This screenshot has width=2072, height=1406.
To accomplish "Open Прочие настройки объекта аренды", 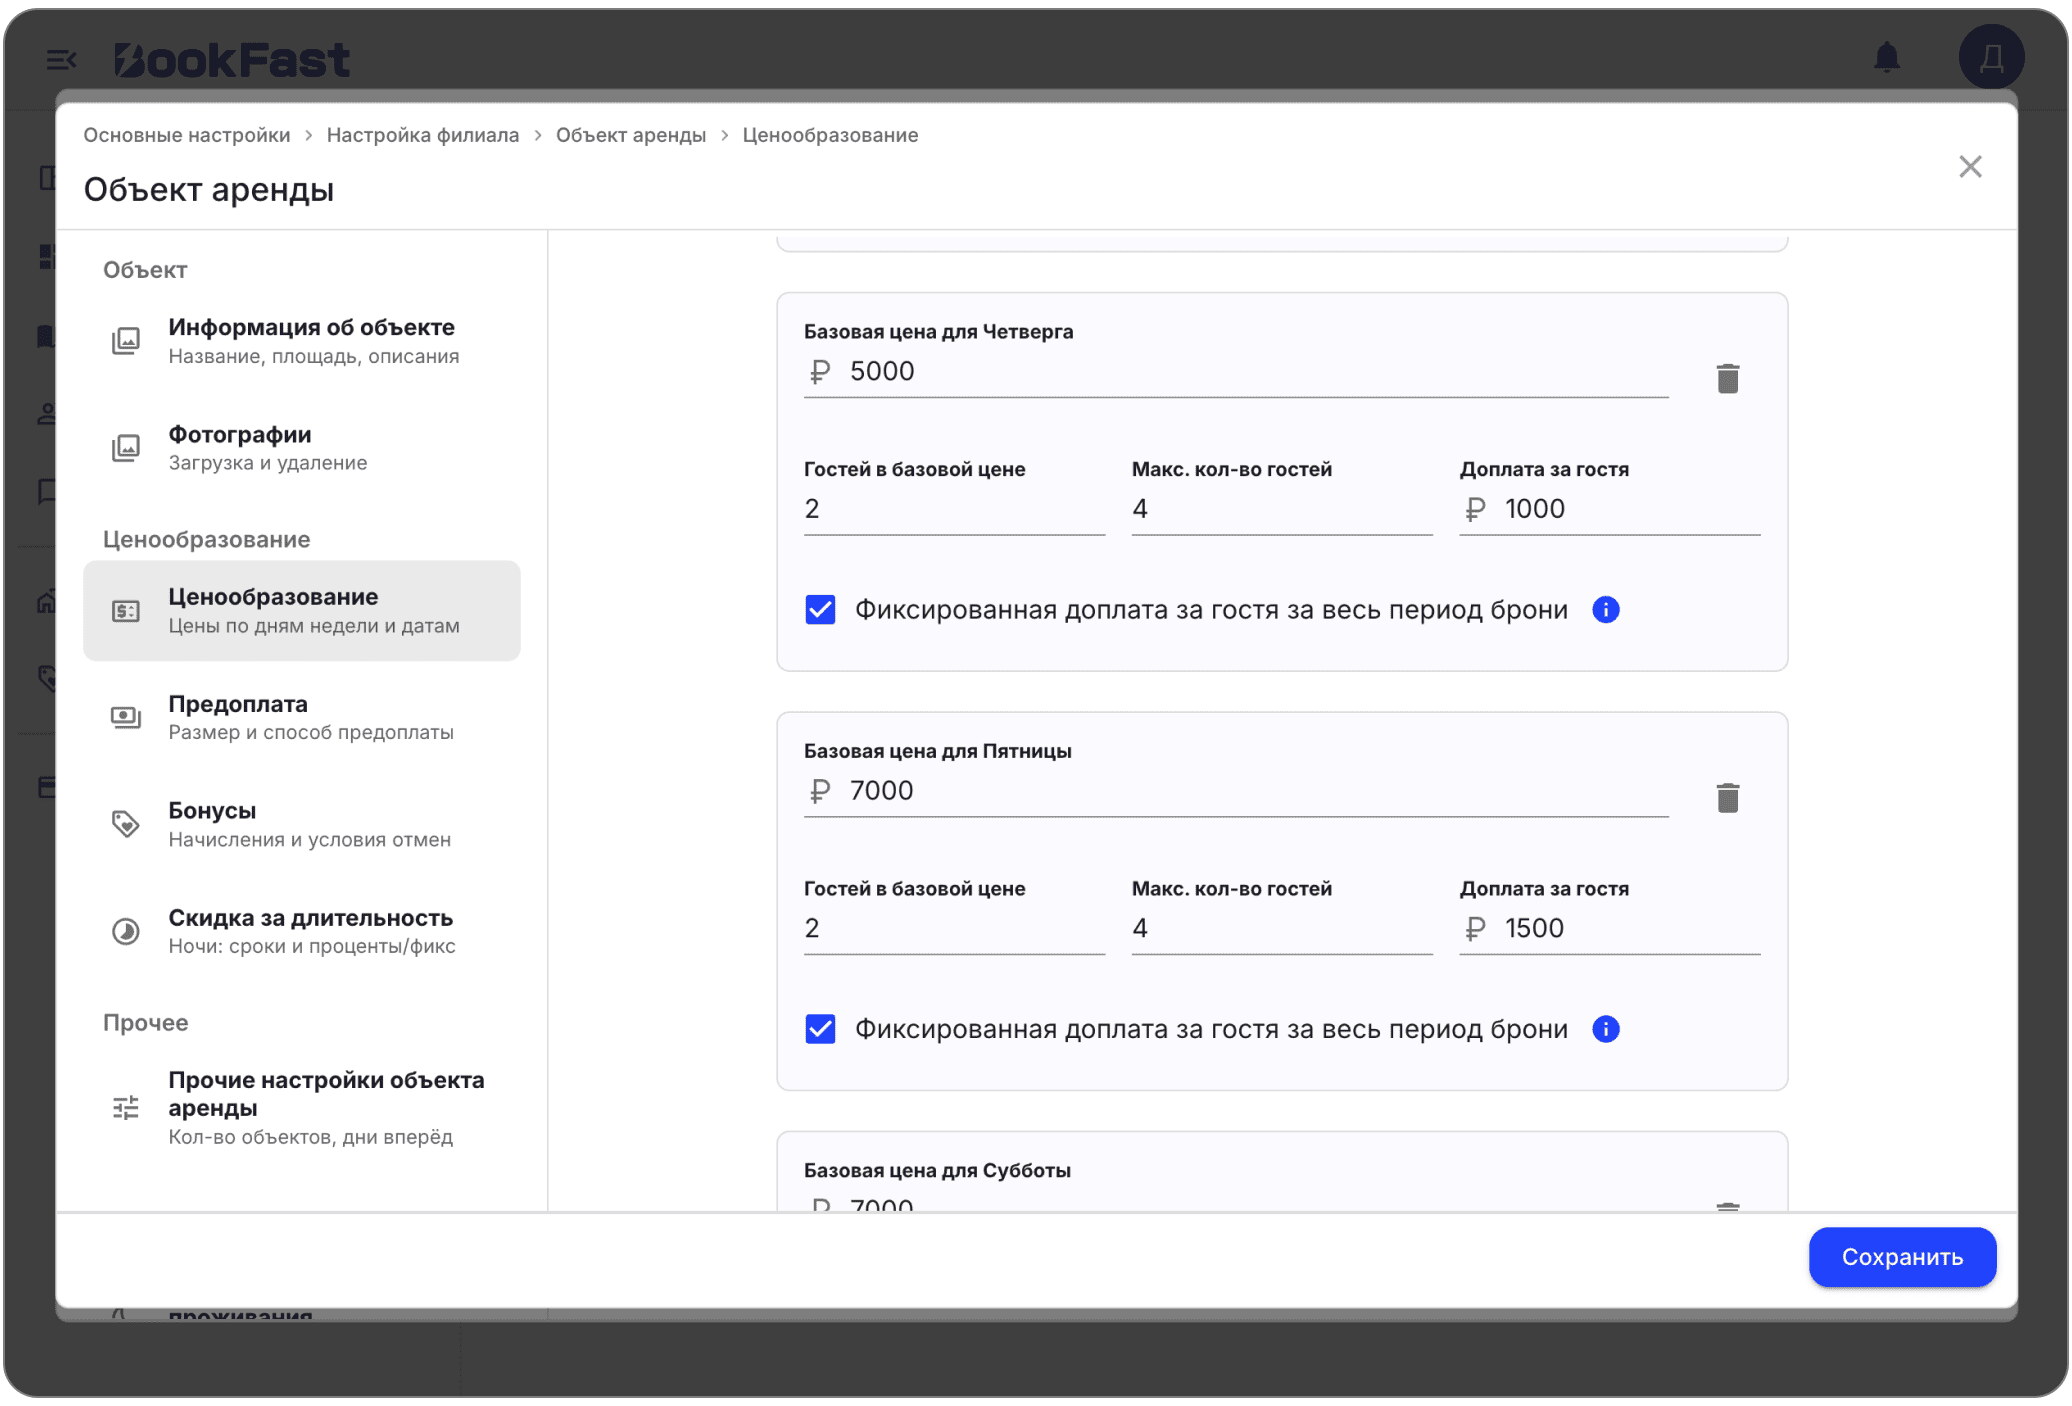I will tap(301, 1107).
